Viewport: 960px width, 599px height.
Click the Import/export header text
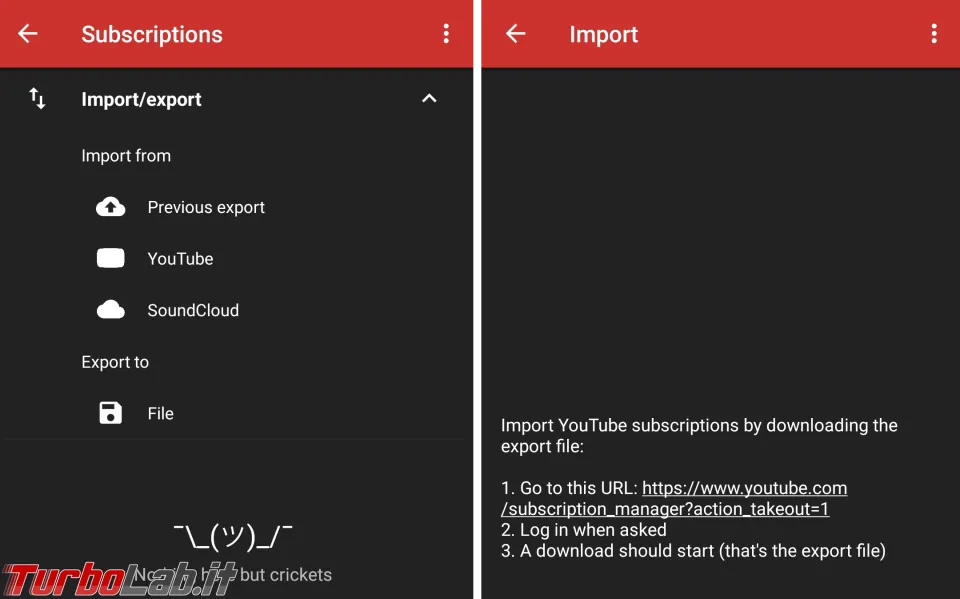pos(141,99)
